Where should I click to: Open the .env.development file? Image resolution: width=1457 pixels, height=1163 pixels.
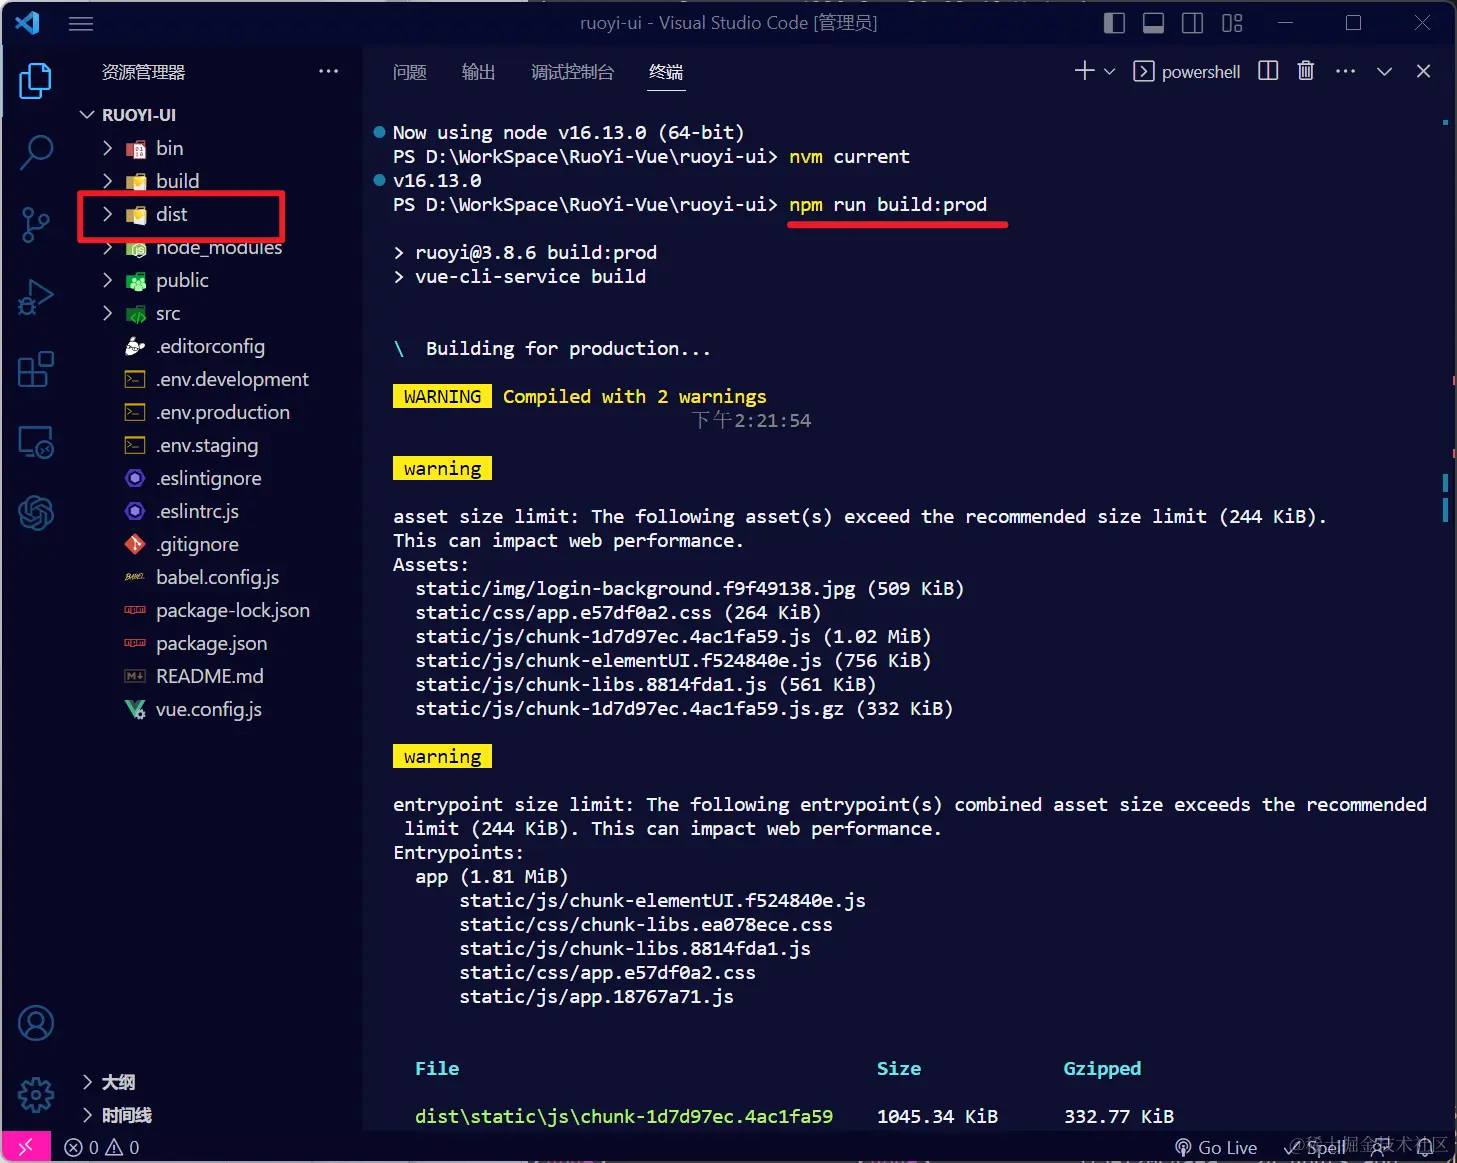pyautogui.click(x=232, y=379)
